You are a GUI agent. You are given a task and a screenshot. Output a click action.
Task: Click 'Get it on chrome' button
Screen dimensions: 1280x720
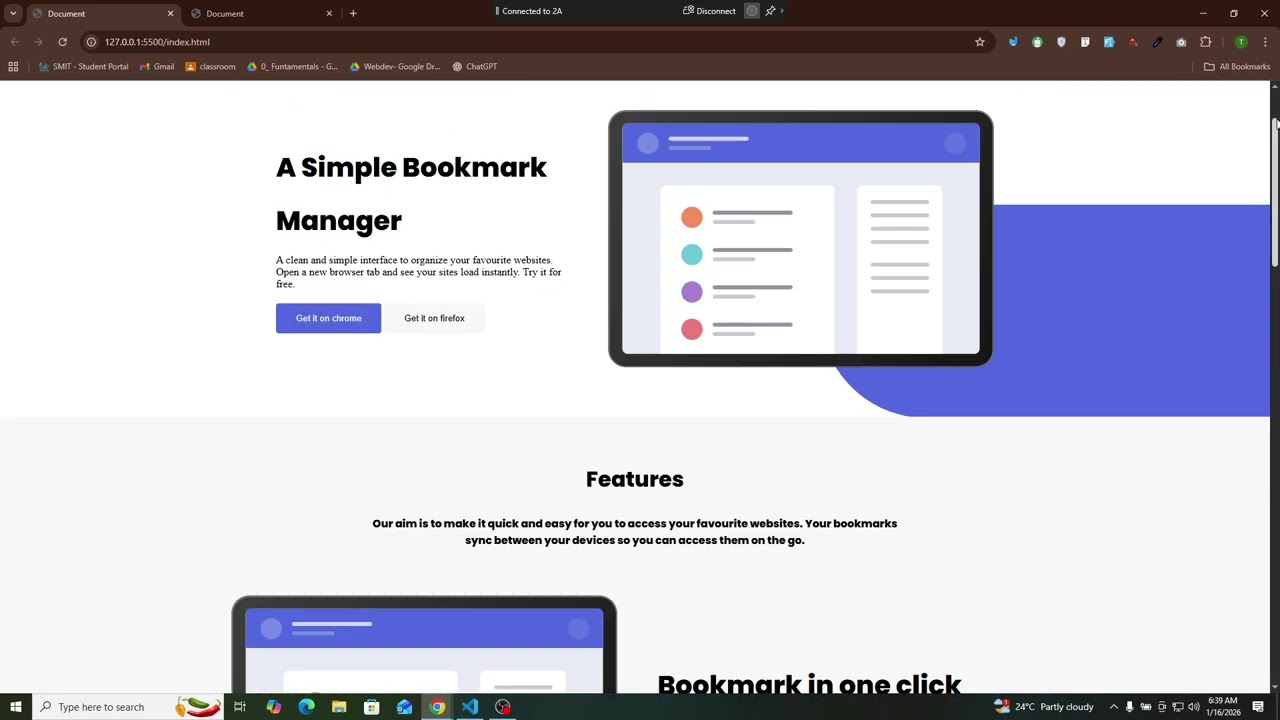(x=328, y=318)
